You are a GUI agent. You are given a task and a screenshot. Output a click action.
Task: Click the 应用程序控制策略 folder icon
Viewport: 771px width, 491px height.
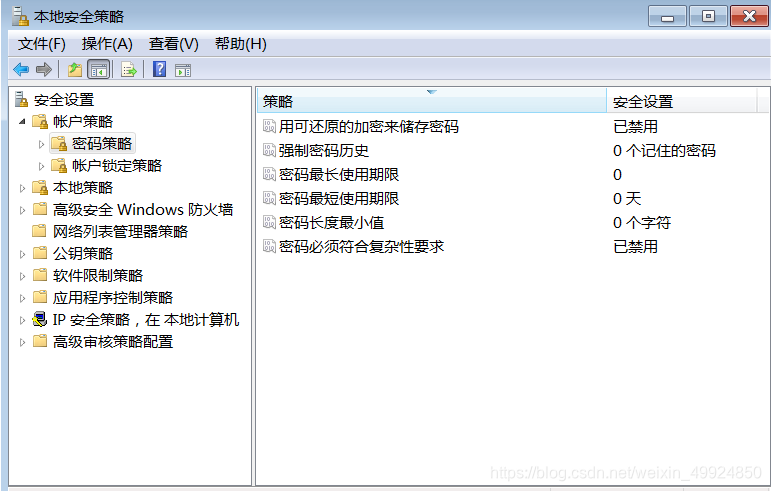[40, 297]
